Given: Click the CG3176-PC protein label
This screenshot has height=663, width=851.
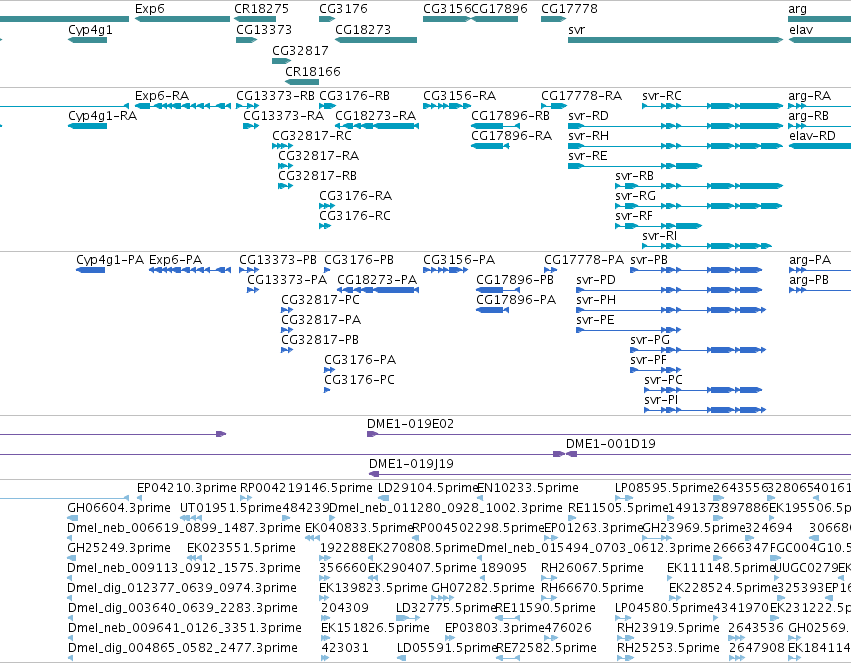Looking at the screenshot, I should 359,379.
